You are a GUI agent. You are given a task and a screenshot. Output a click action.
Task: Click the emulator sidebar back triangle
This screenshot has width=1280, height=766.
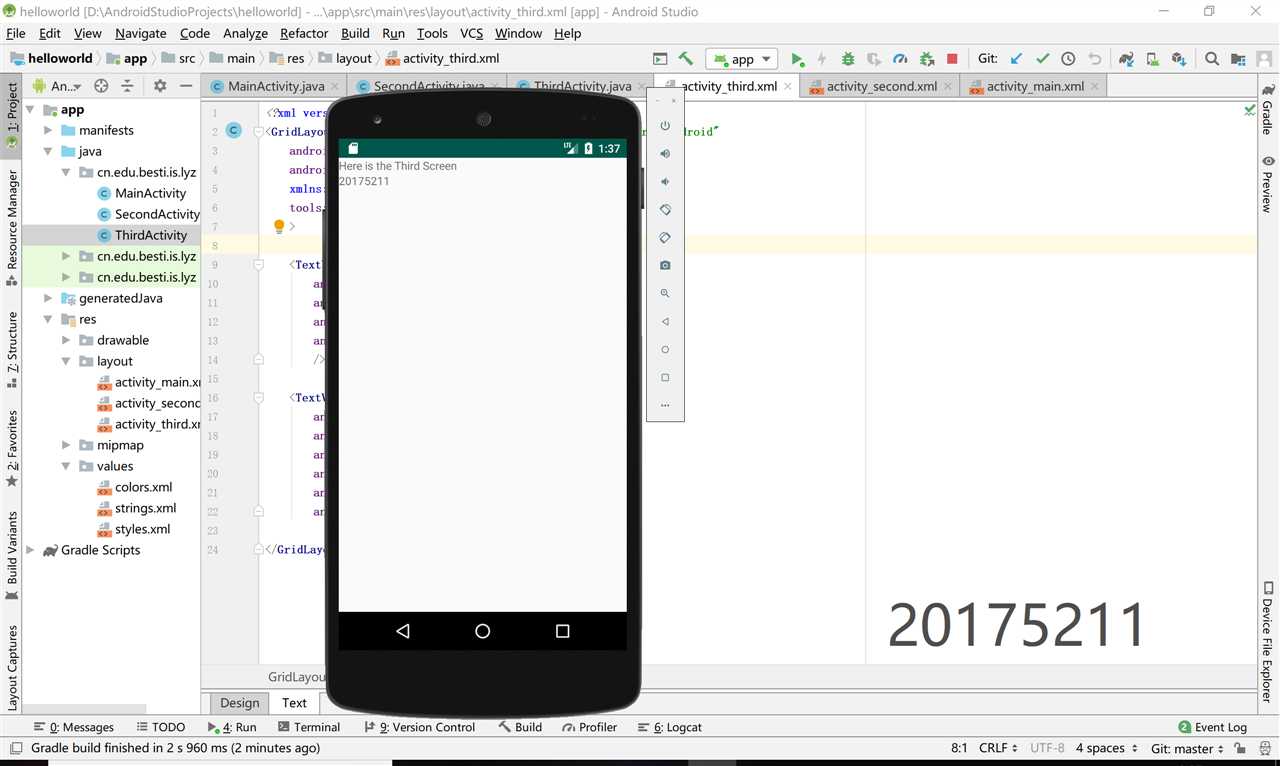coord(665,322)
